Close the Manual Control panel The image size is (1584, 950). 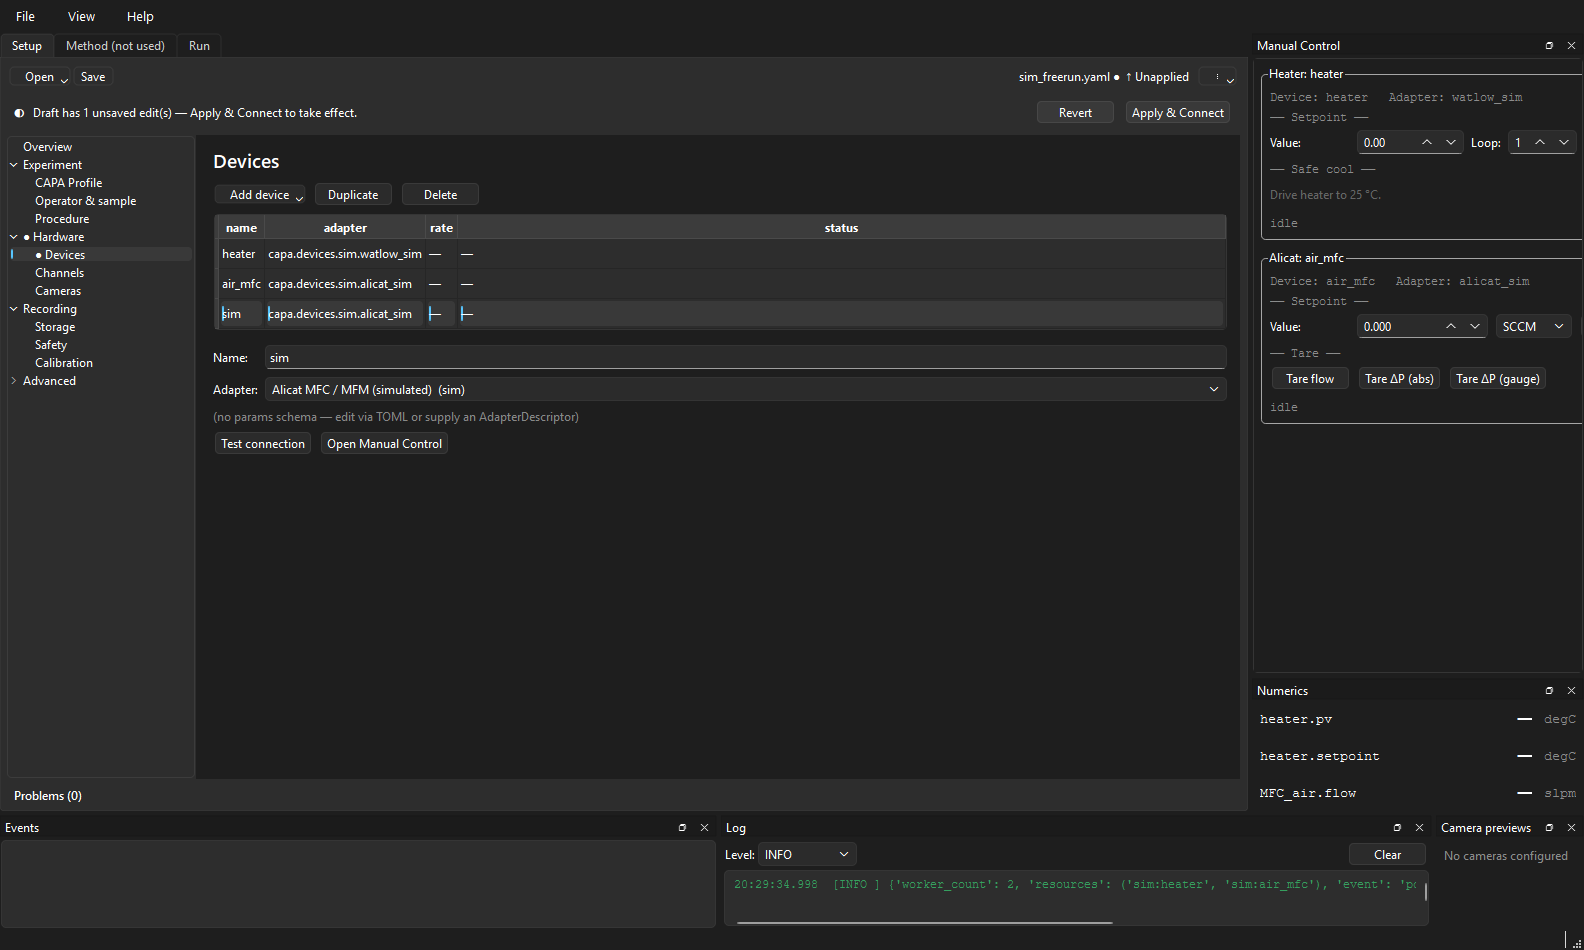coord(1571,46)
